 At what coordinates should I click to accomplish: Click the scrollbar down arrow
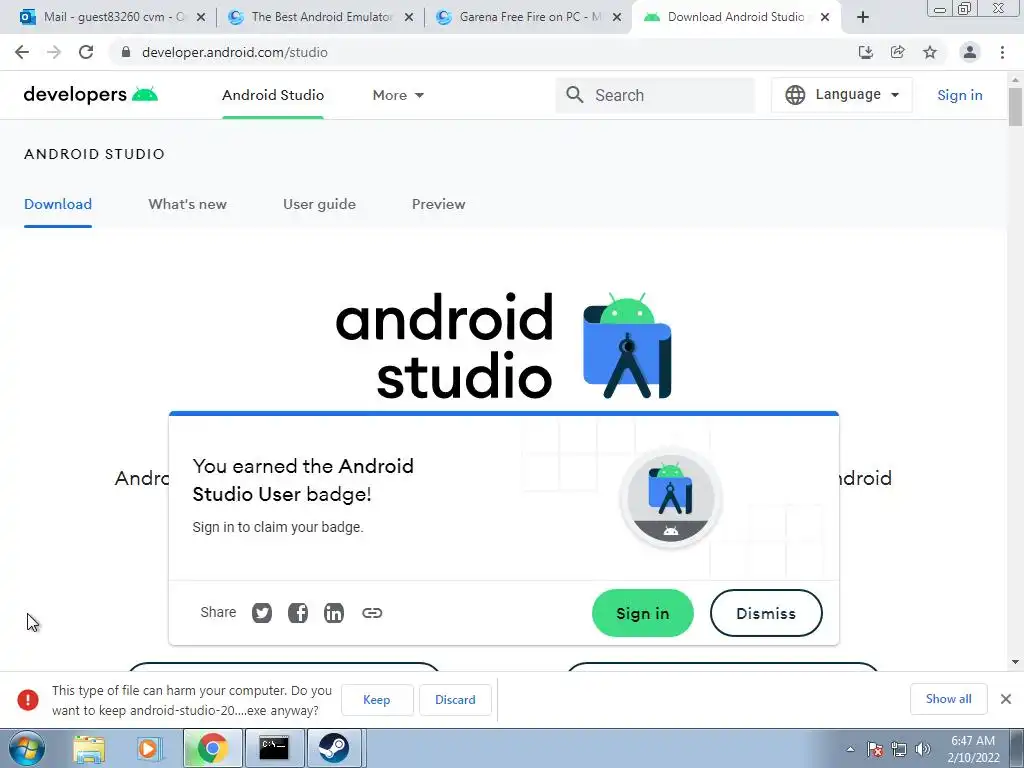[1015, 662]
